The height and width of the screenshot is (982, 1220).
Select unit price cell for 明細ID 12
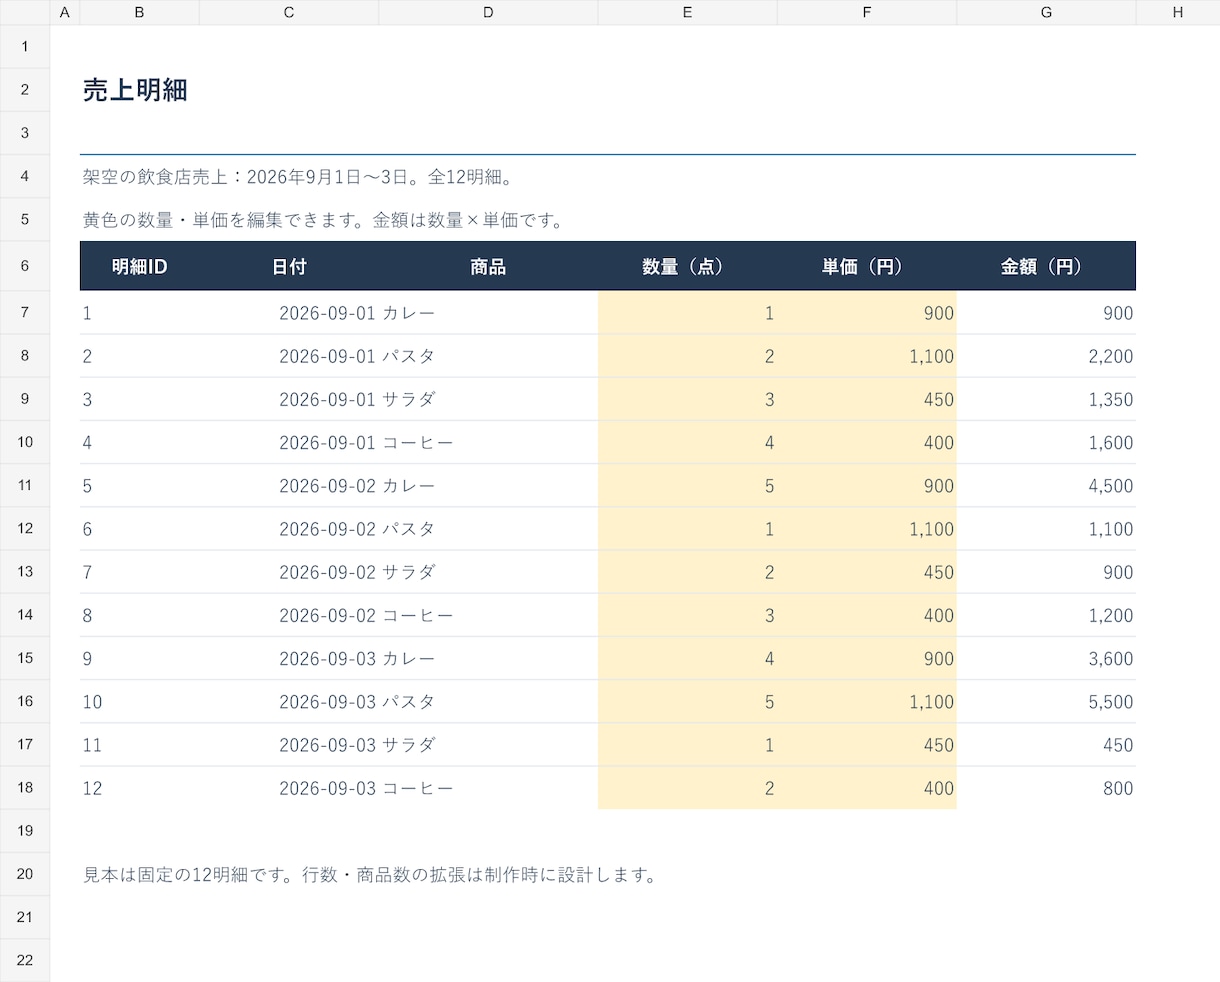coord(867,788)
